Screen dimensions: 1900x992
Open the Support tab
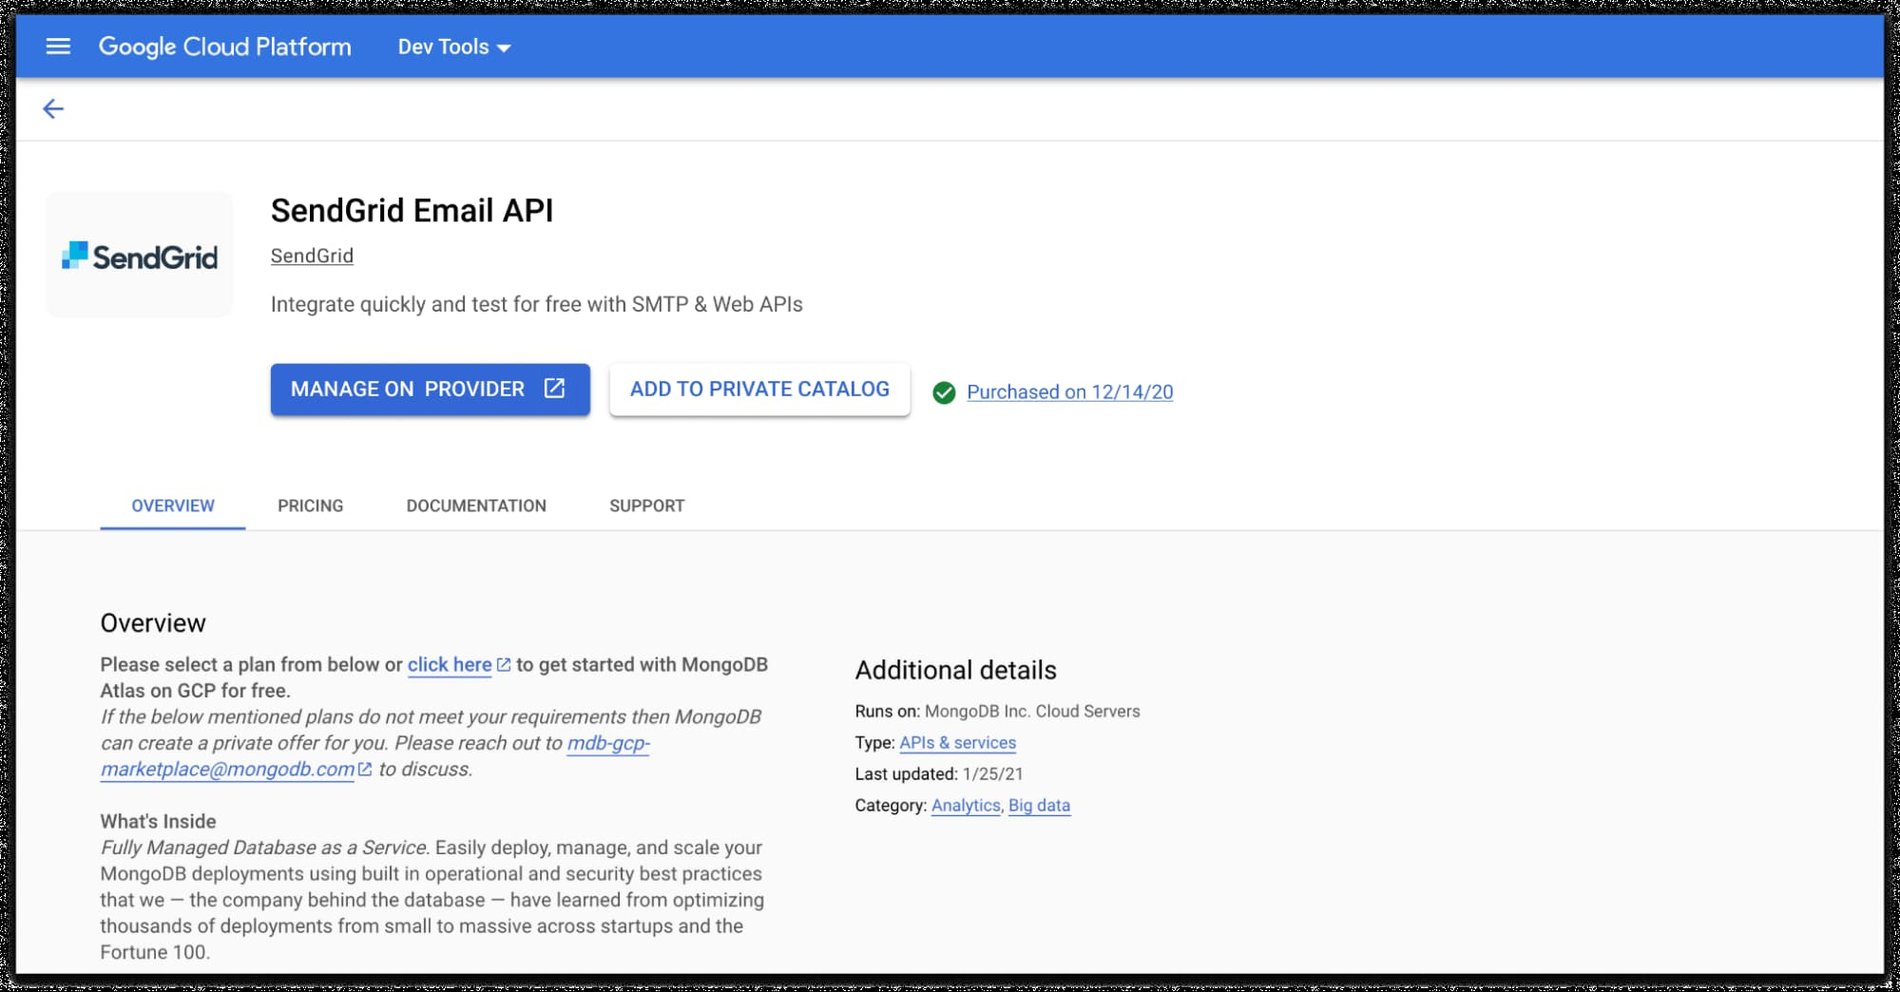click(647, 506)
